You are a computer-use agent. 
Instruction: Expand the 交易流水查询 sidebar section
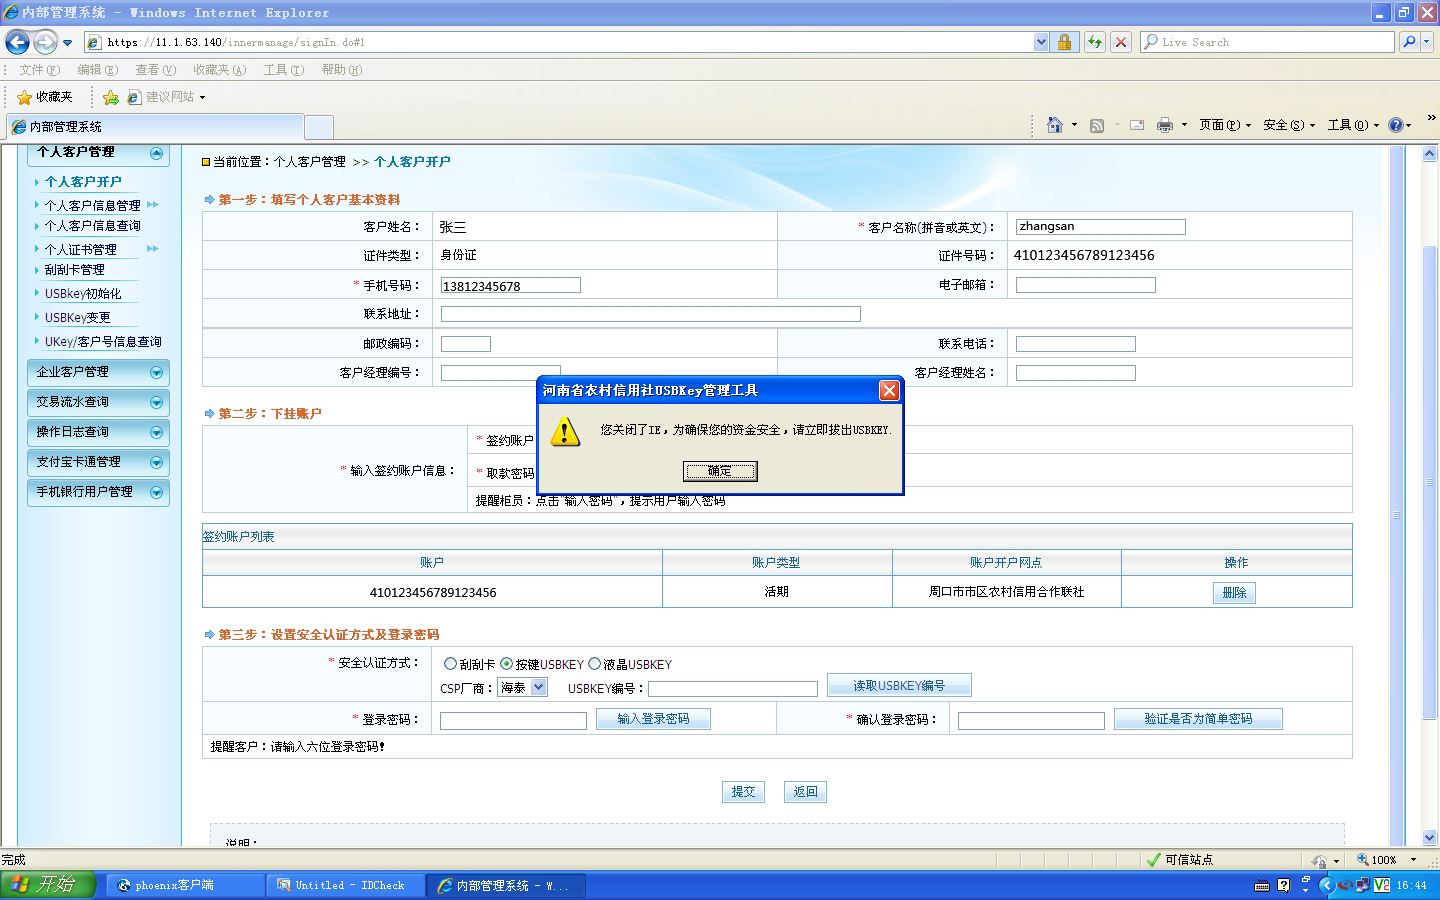(x=98, y=402)
